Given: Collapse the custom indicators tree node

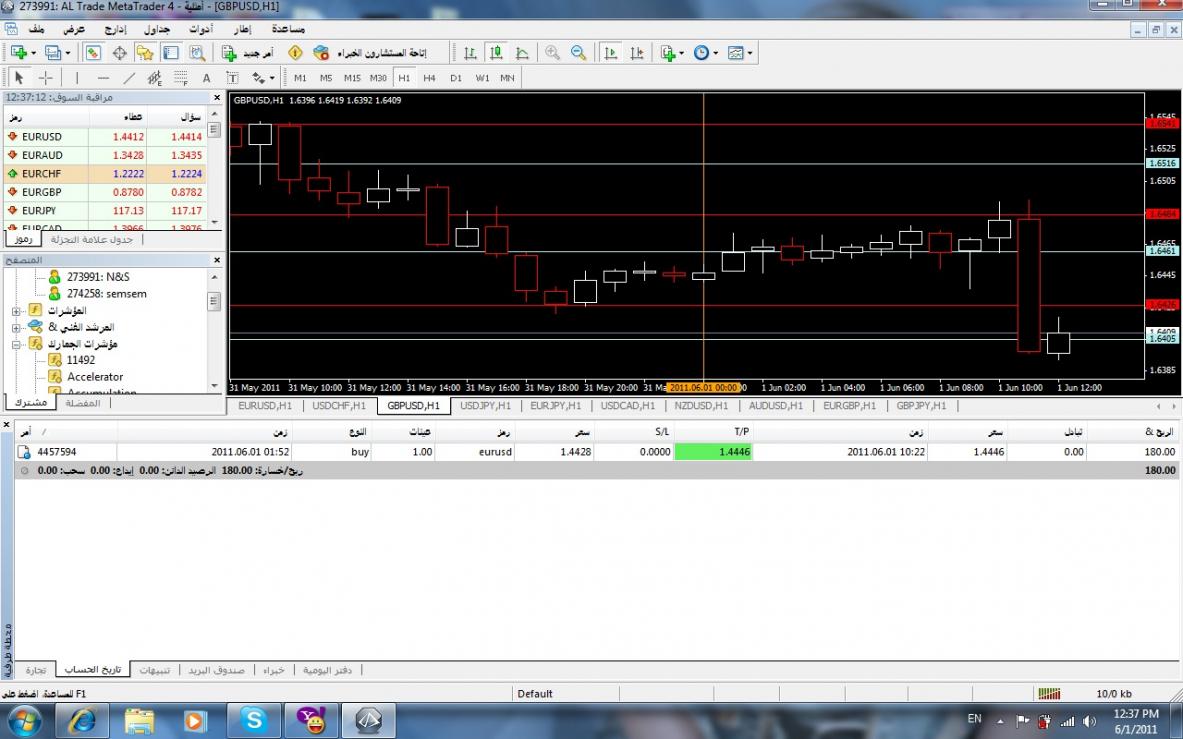Looking at the screenshot, I should pos(17,344).
